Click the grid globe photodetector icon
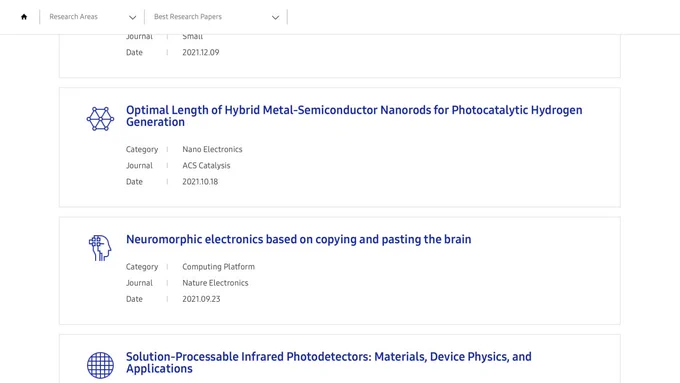This screenshot has width=680, height=383. 100,365
